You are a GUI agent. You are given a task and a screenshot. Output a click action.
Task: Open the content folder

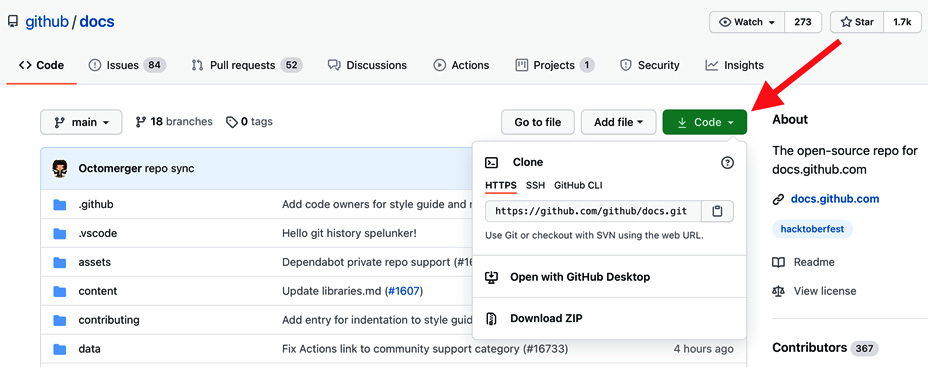pyautogui.click(x=98, y=291)
